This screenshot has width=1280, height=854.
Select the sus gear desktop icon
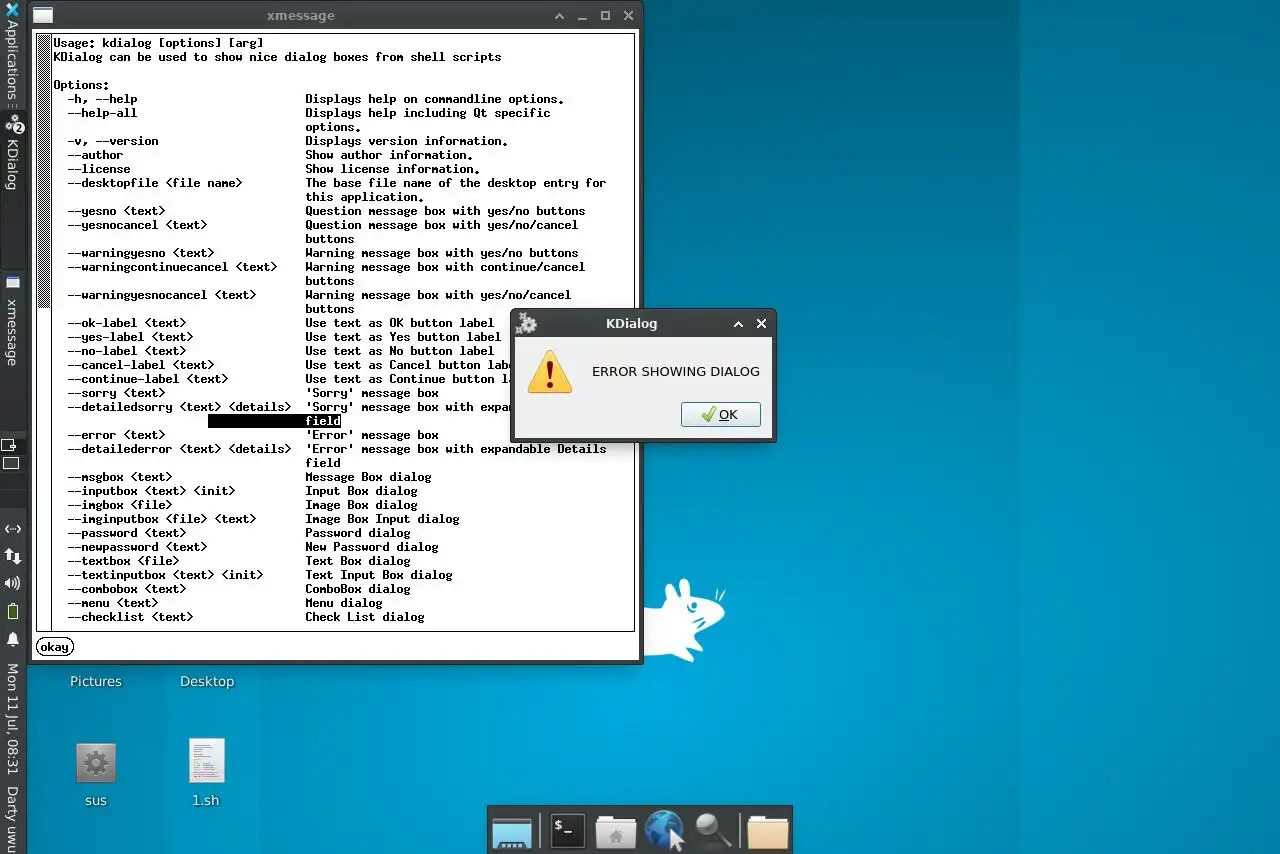click(x=96, y=764)
